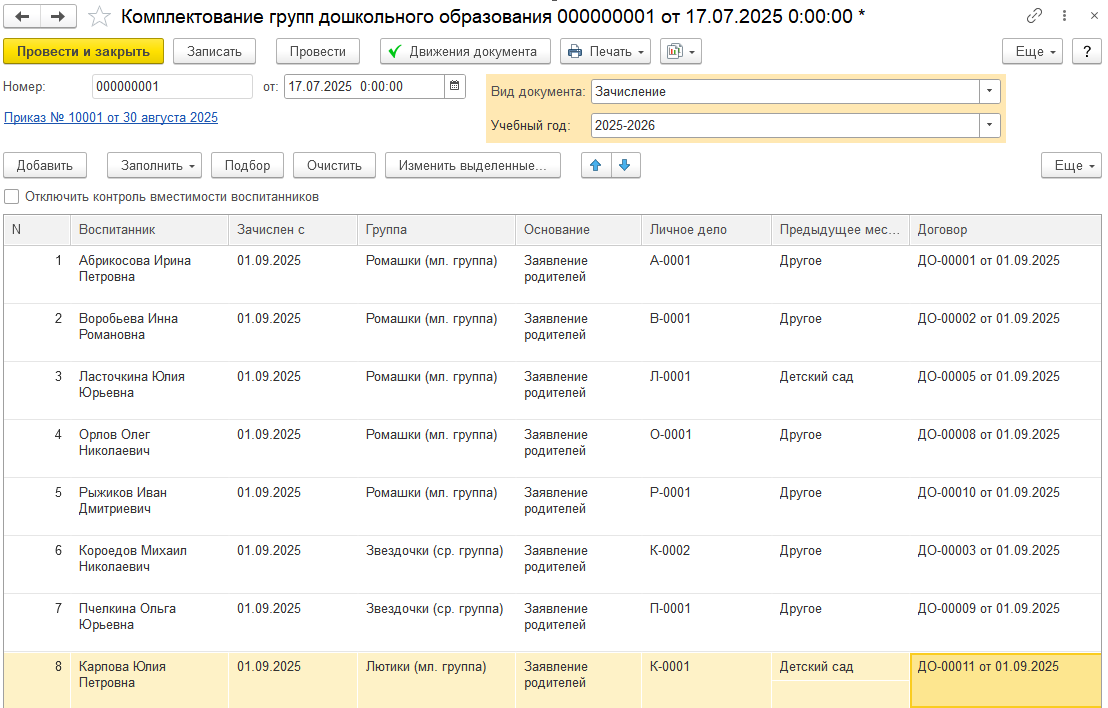
Task: Expand the Вид документа dropdown
Action: (989, 91)
